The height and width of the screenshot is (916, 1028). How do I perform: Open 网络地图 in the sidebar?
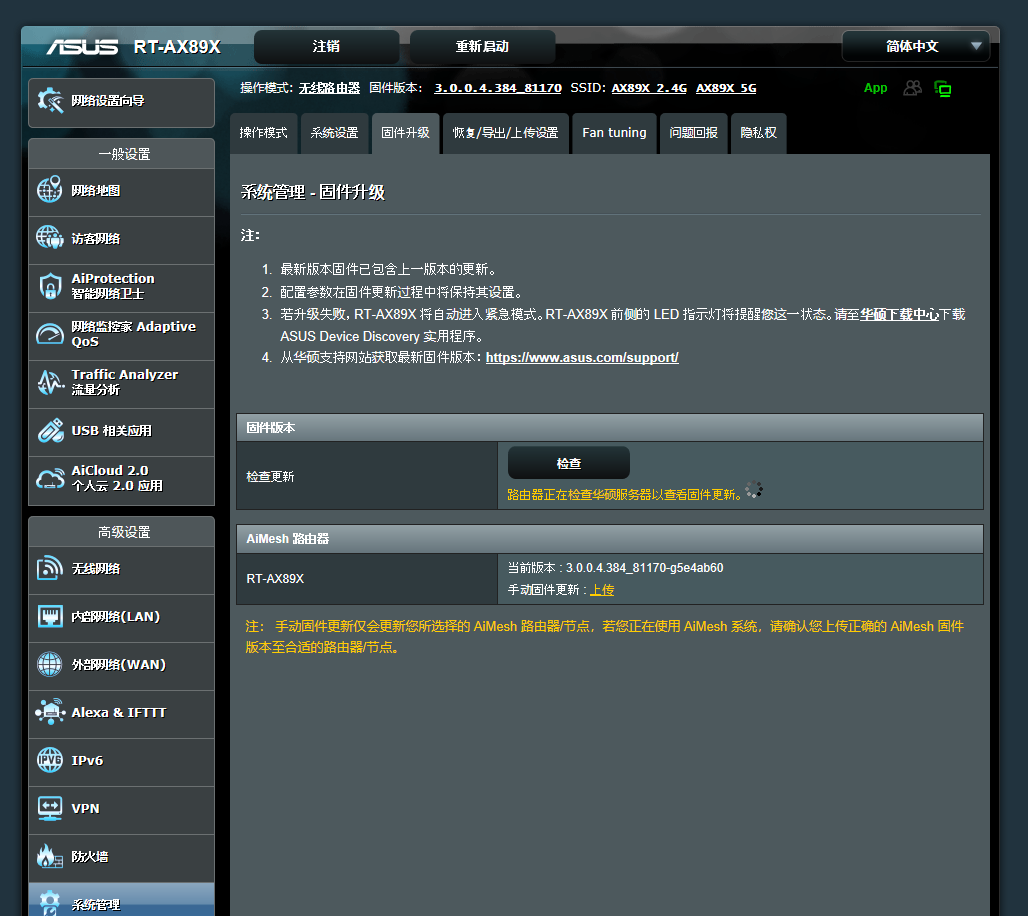pyautogui.click(x=121, y=191)
